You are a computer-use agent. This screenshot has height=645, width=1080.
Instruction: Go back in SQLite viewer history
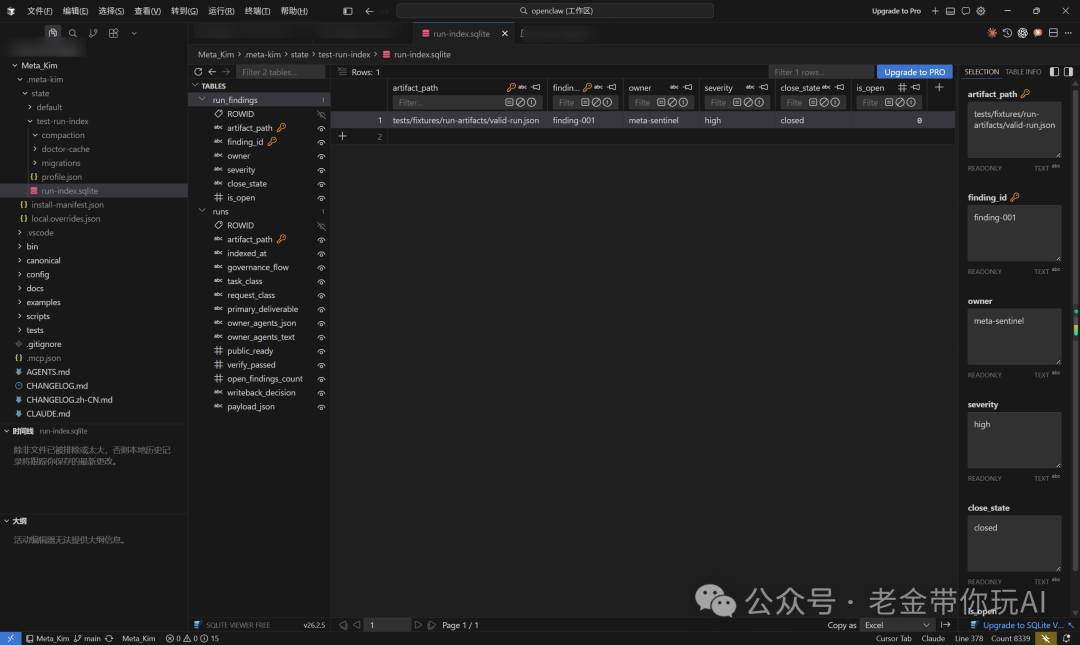(x=212, y=72)
